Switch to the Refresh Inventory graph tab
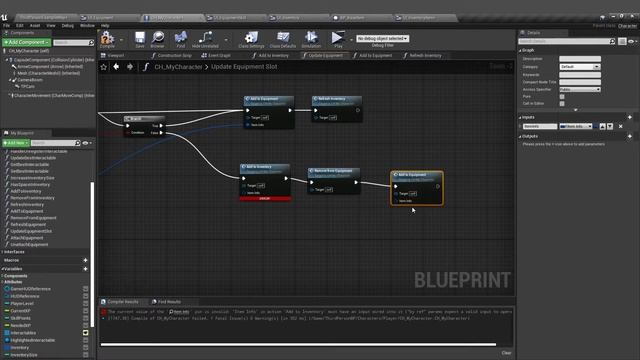This screenshot has height=360, width=640. [422, 56]
